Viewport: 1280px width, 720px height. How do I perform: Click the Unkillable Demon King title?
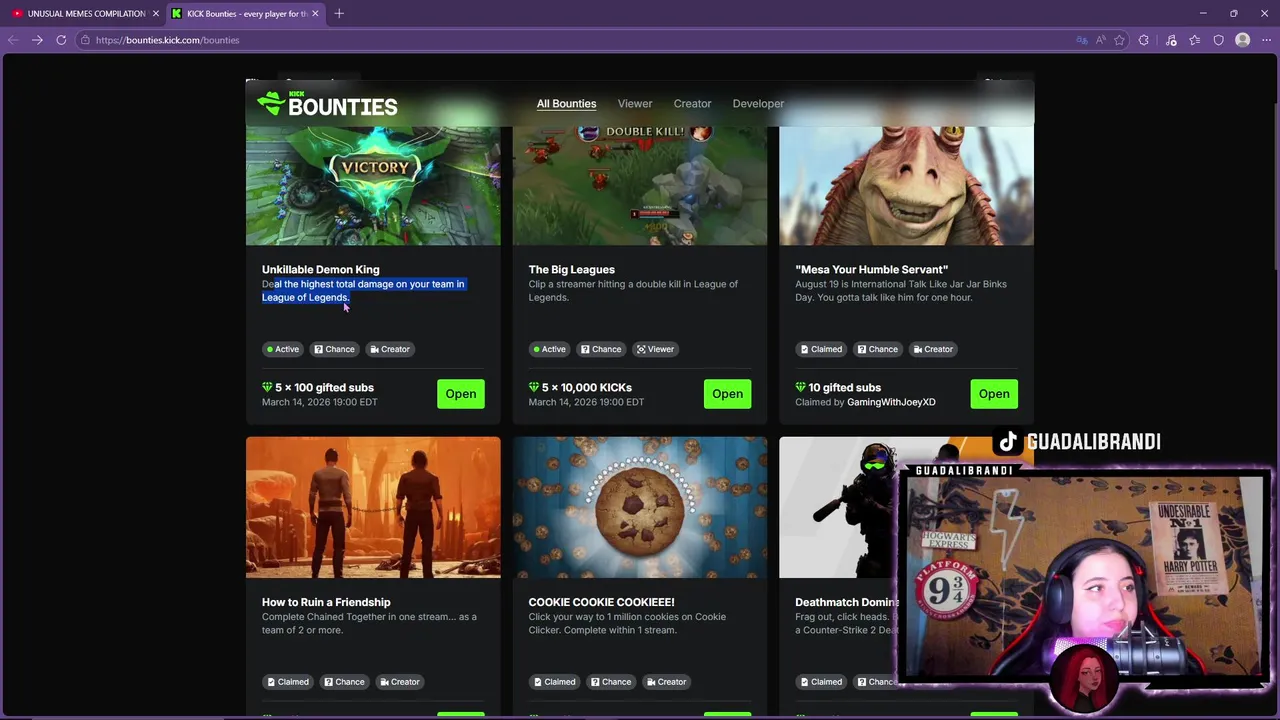point(320,269)
